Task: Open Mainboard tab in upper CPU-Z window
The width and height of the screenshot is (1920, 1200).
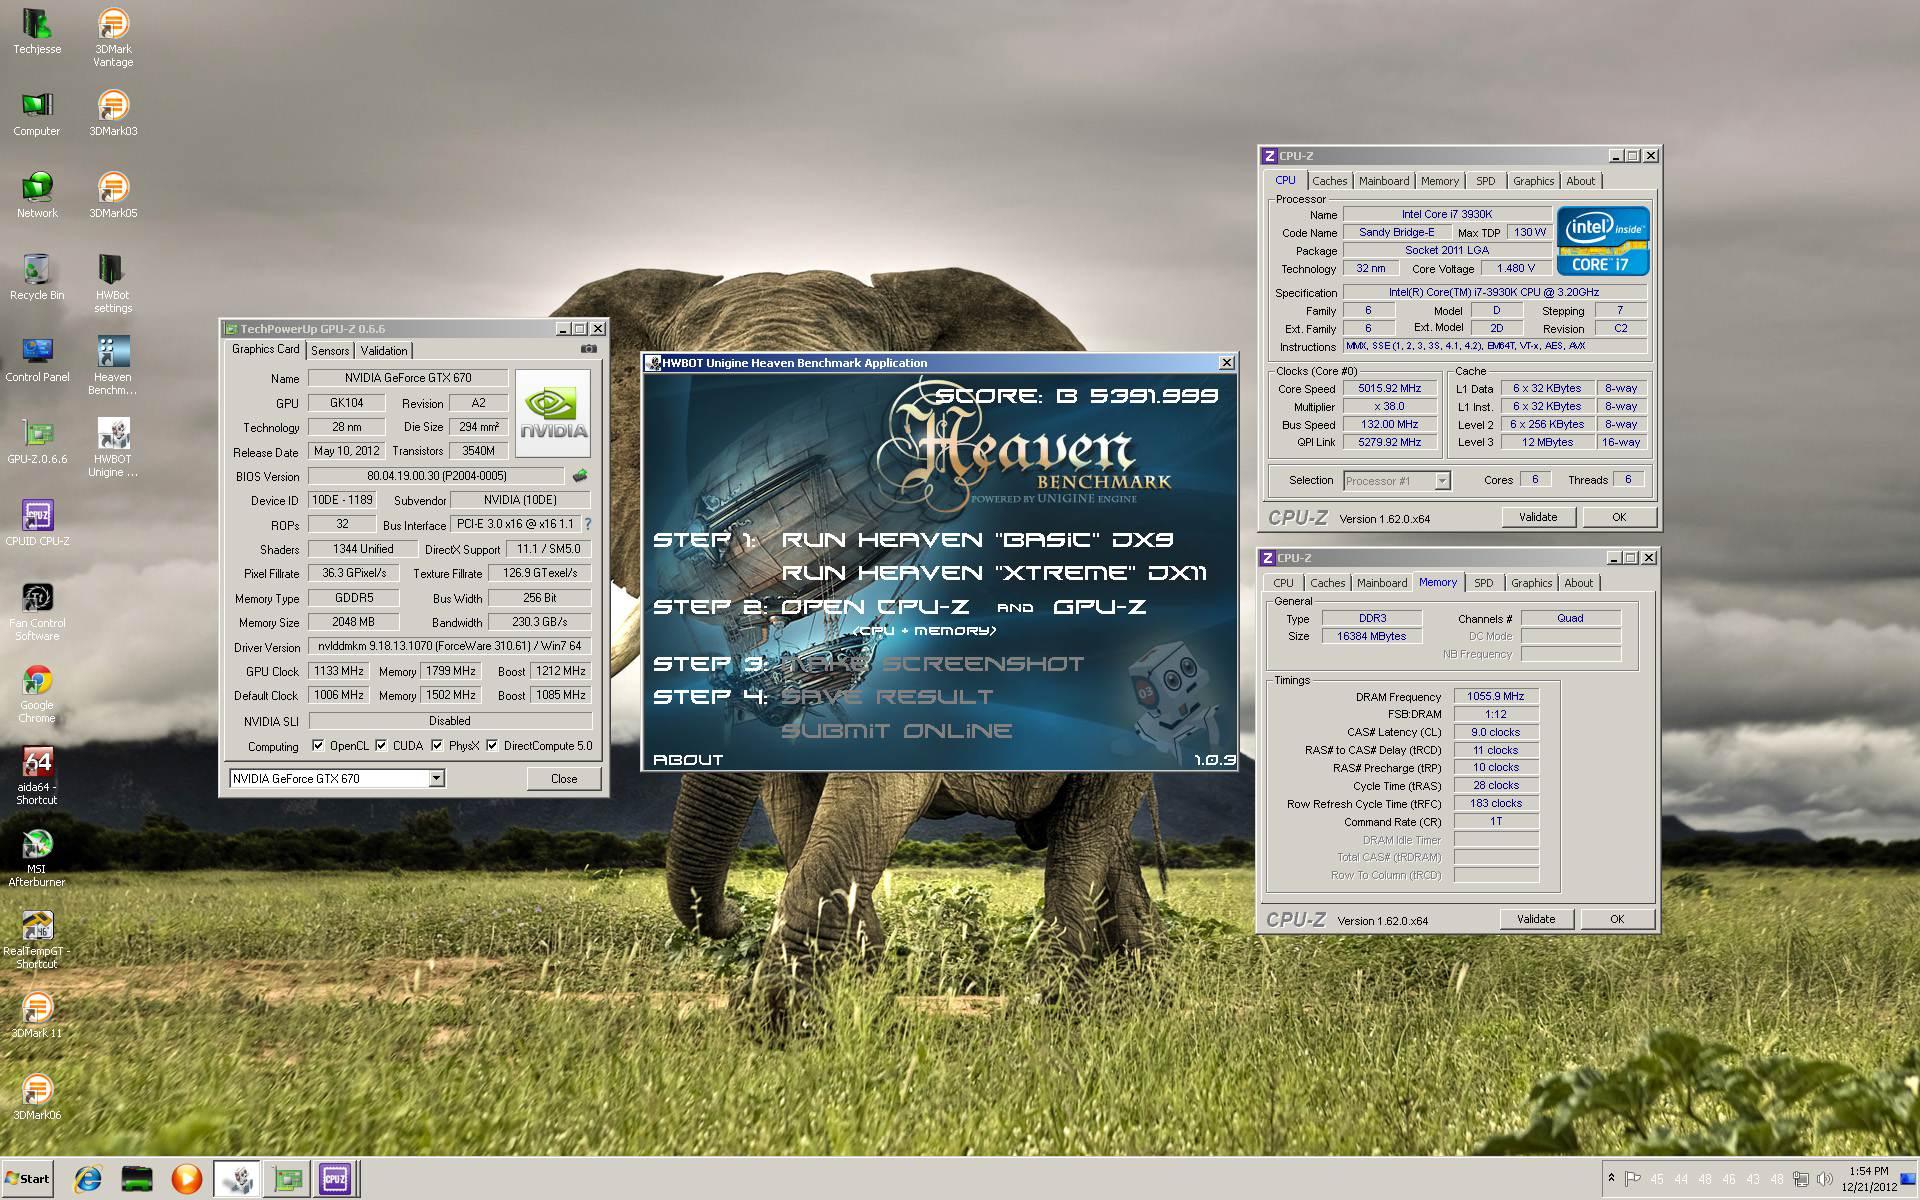Action: (x=1384, y=181)
